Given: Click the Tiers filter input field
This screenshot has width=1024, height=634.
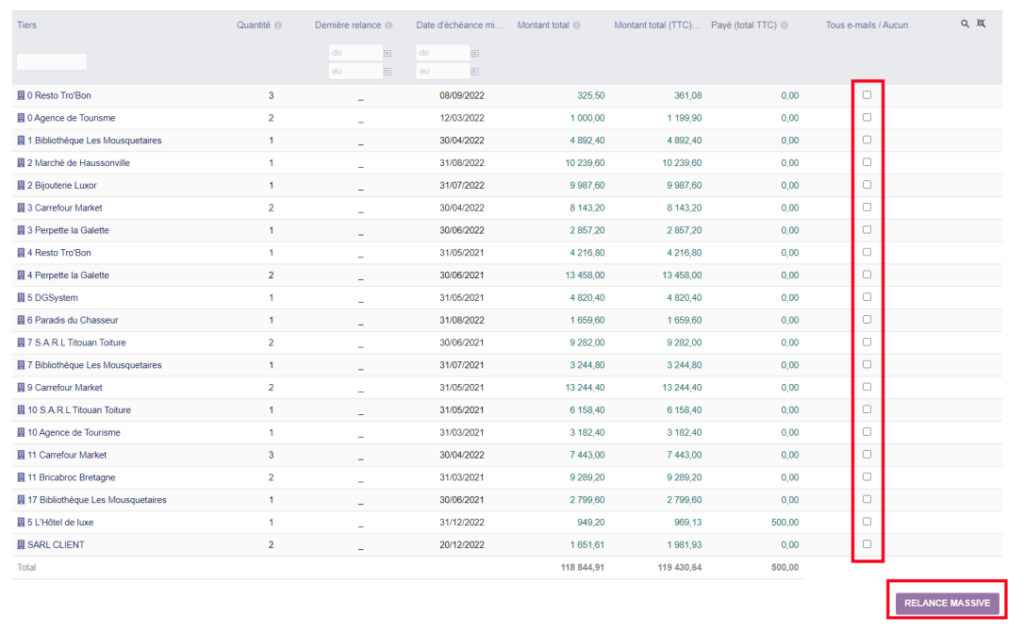Looking at the screenshot, I should pos(51,60).
